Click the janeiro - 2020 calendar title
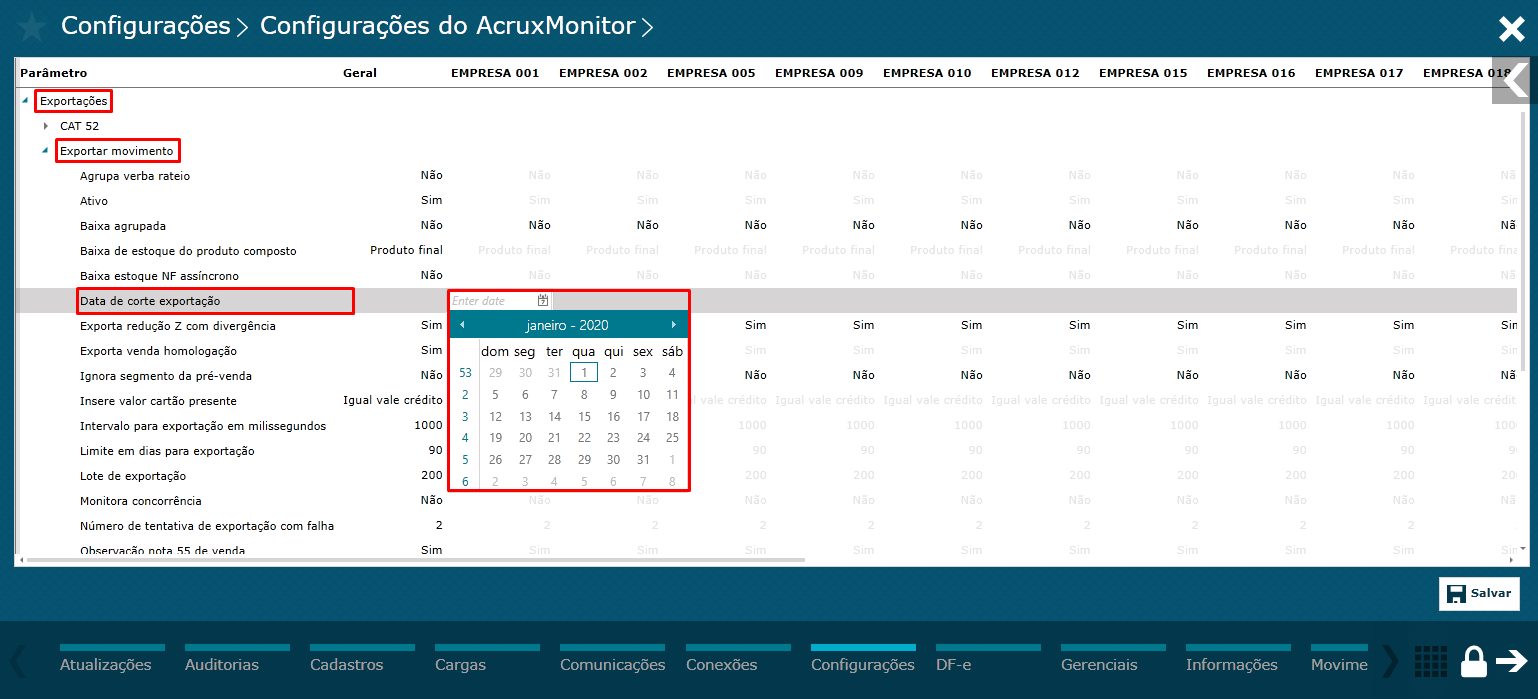Image resolution: width=1538 pixels, height=699 pixels. (567, 325)
